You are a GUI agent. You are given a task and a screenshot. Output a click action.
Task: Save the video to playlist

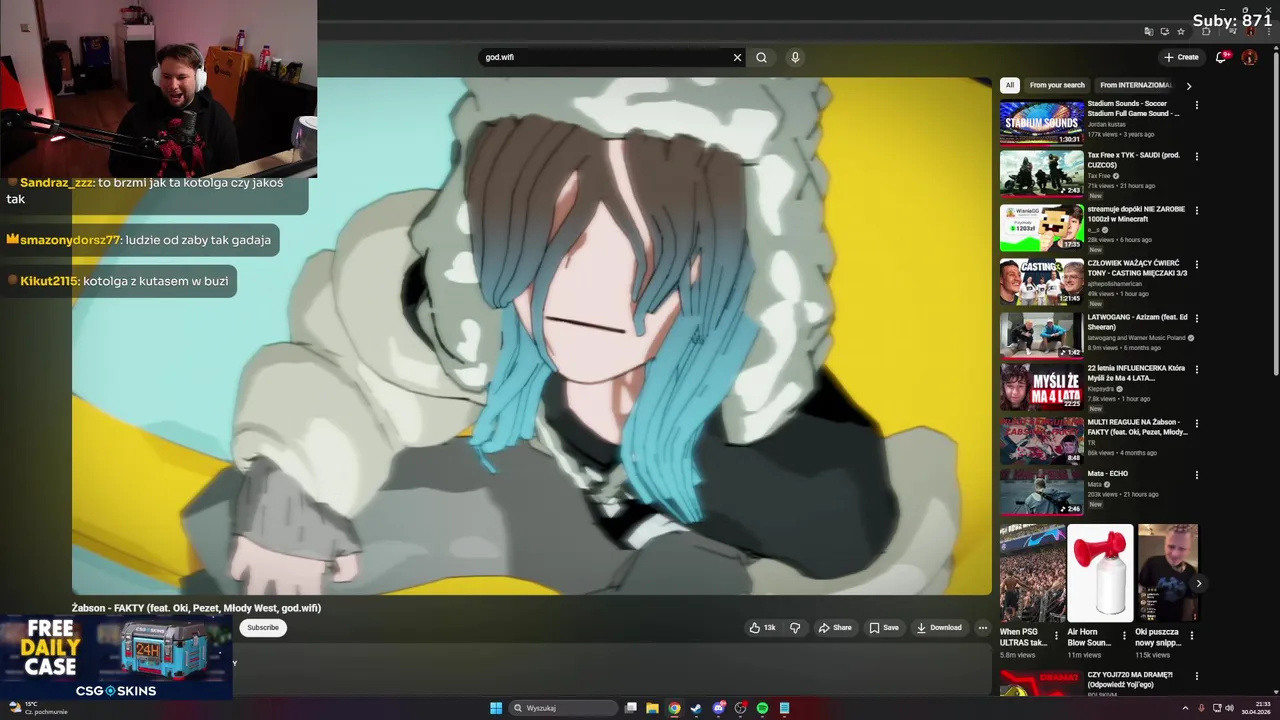[884, 628]
